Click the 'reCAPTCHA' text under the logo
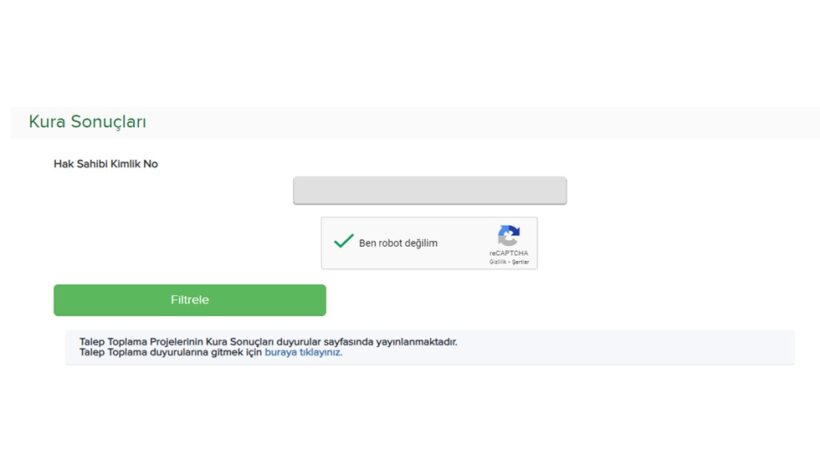This screenshot has width=820, height=460. pyautogui.click(x=508, y=253)
